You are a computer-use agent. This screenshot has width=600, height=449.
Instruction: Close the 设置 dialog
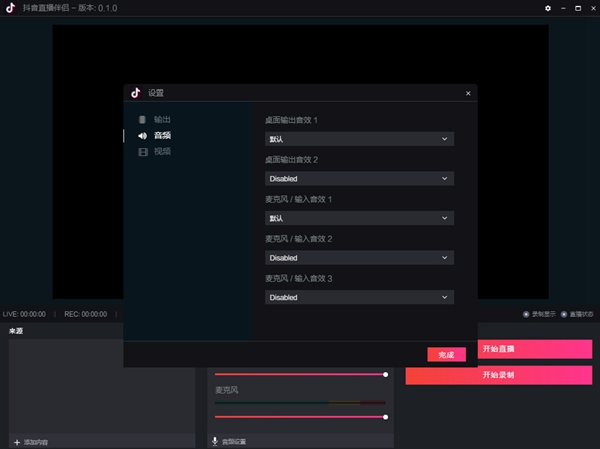468,93
